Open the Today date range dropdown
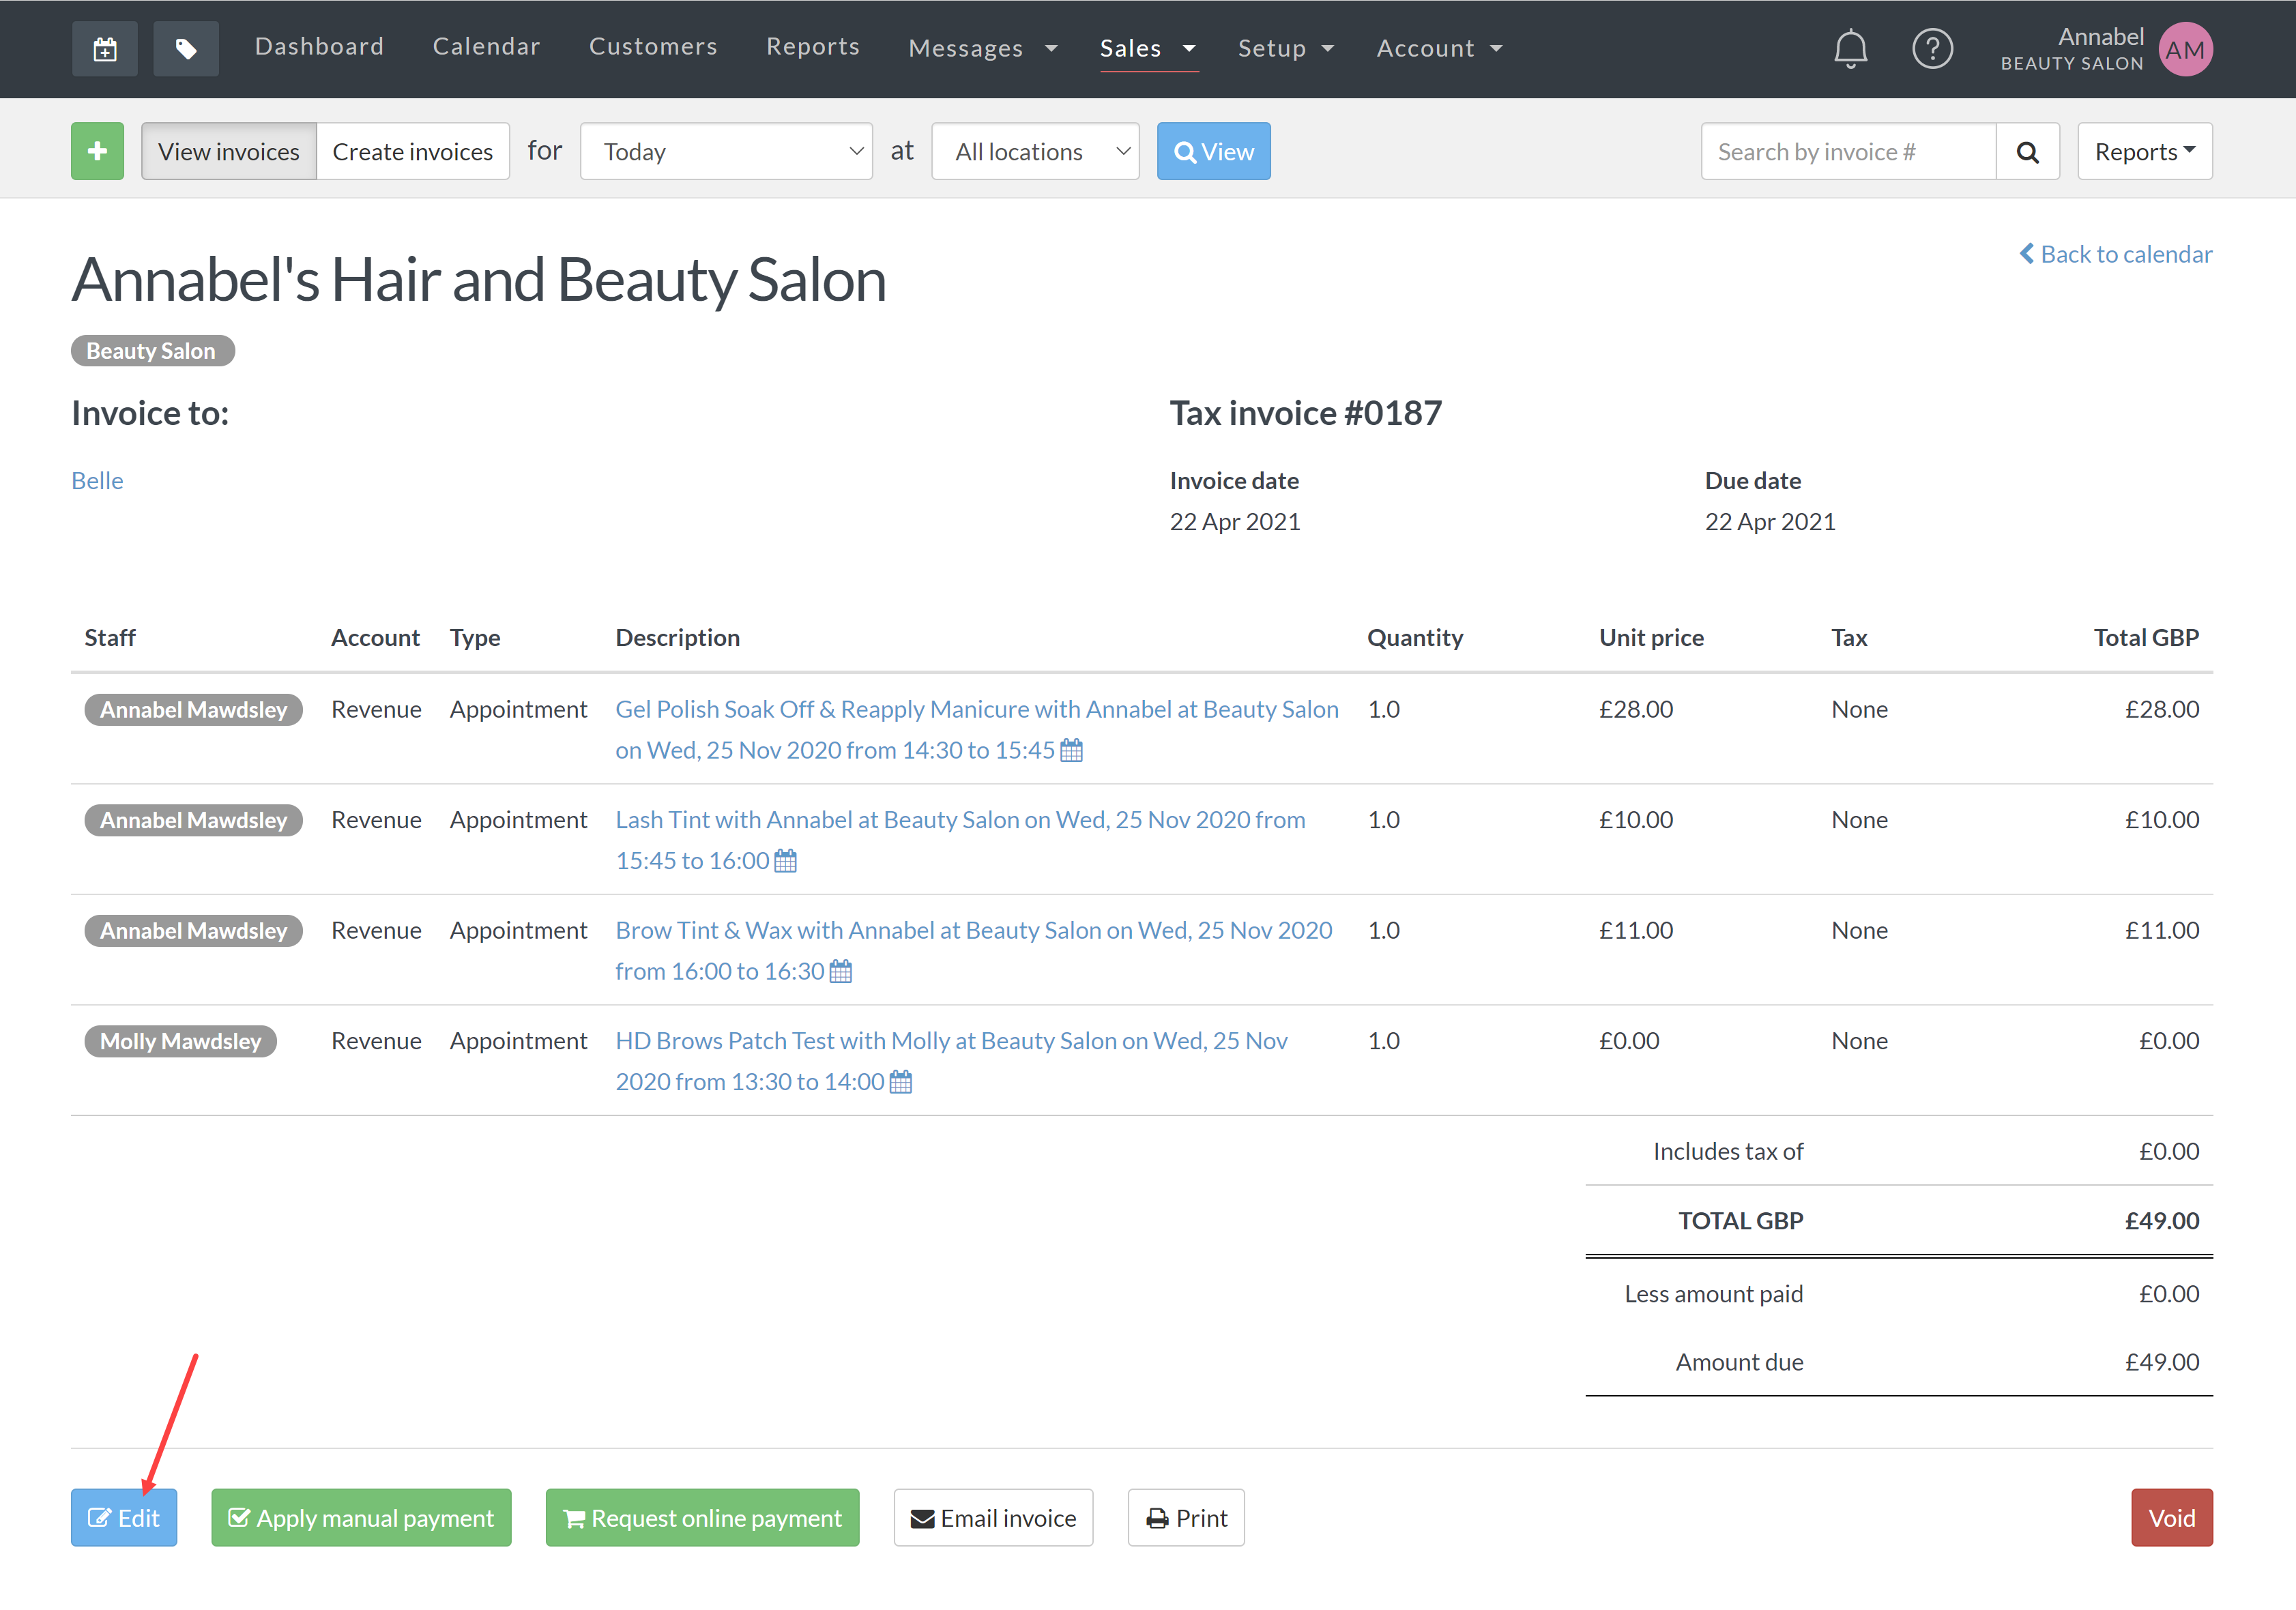The height and width of the screenshot is (1610, 2296). pos(726,151)
